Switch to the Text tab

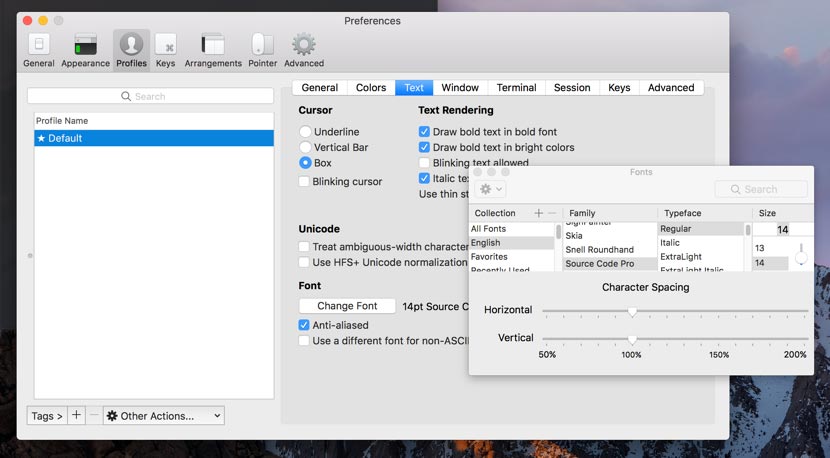click(414, 87)
